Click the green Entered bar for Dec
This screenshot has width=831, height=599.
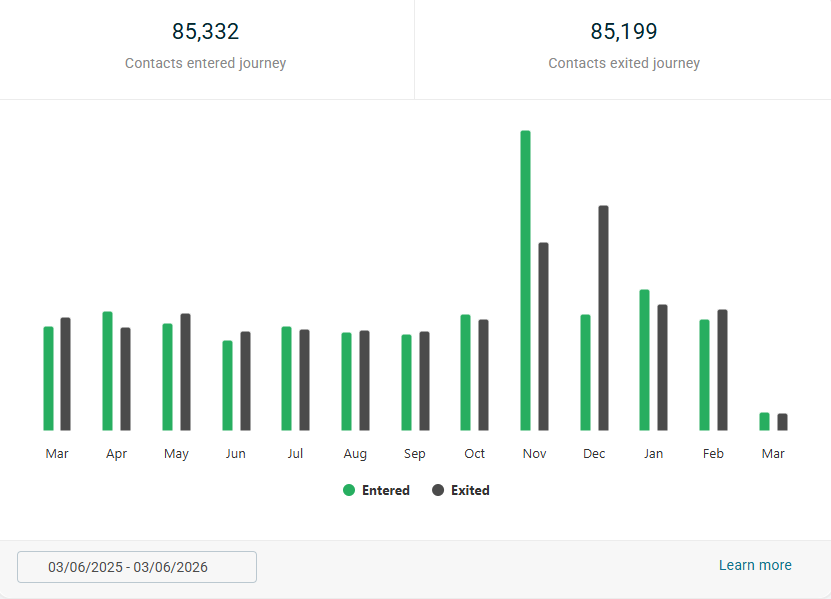click(585, 372)
